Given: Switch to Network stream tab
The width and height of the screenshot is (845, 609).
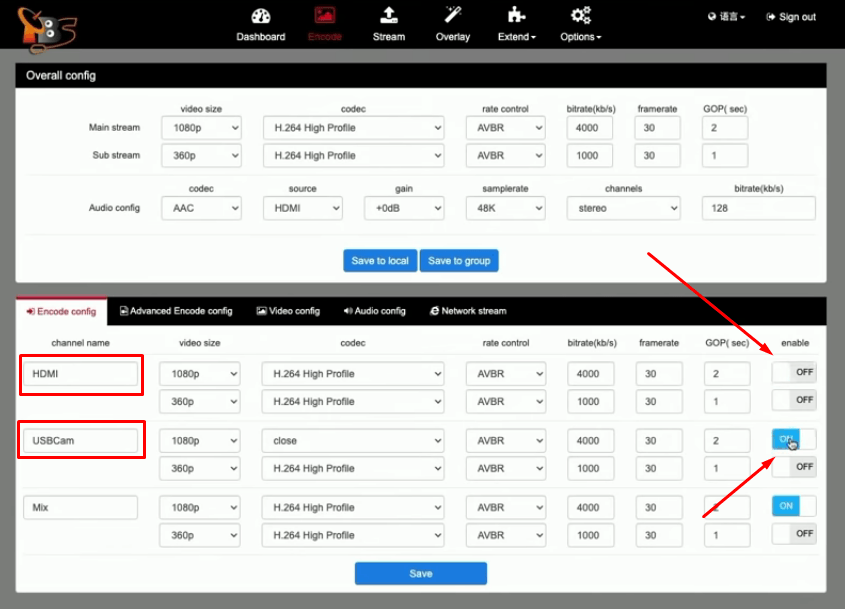Looking at the screenshot, I should pyautogui.click(x=468, y=311).
